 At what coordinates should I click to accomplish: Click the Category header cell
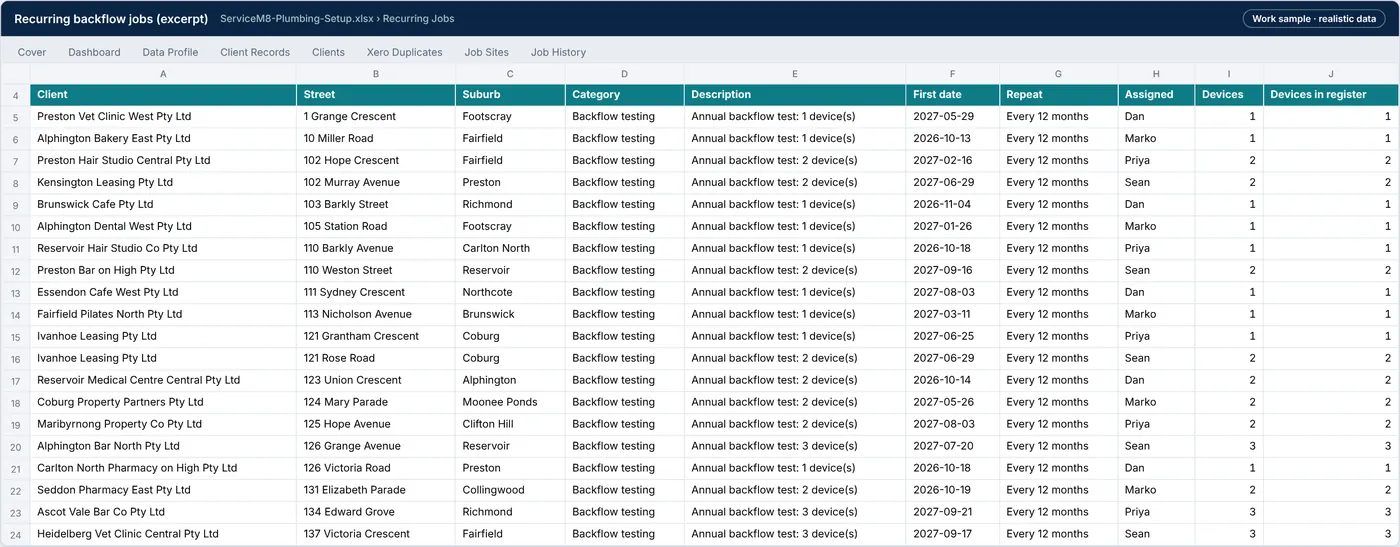pyautogui.click(x=625, y=95)
